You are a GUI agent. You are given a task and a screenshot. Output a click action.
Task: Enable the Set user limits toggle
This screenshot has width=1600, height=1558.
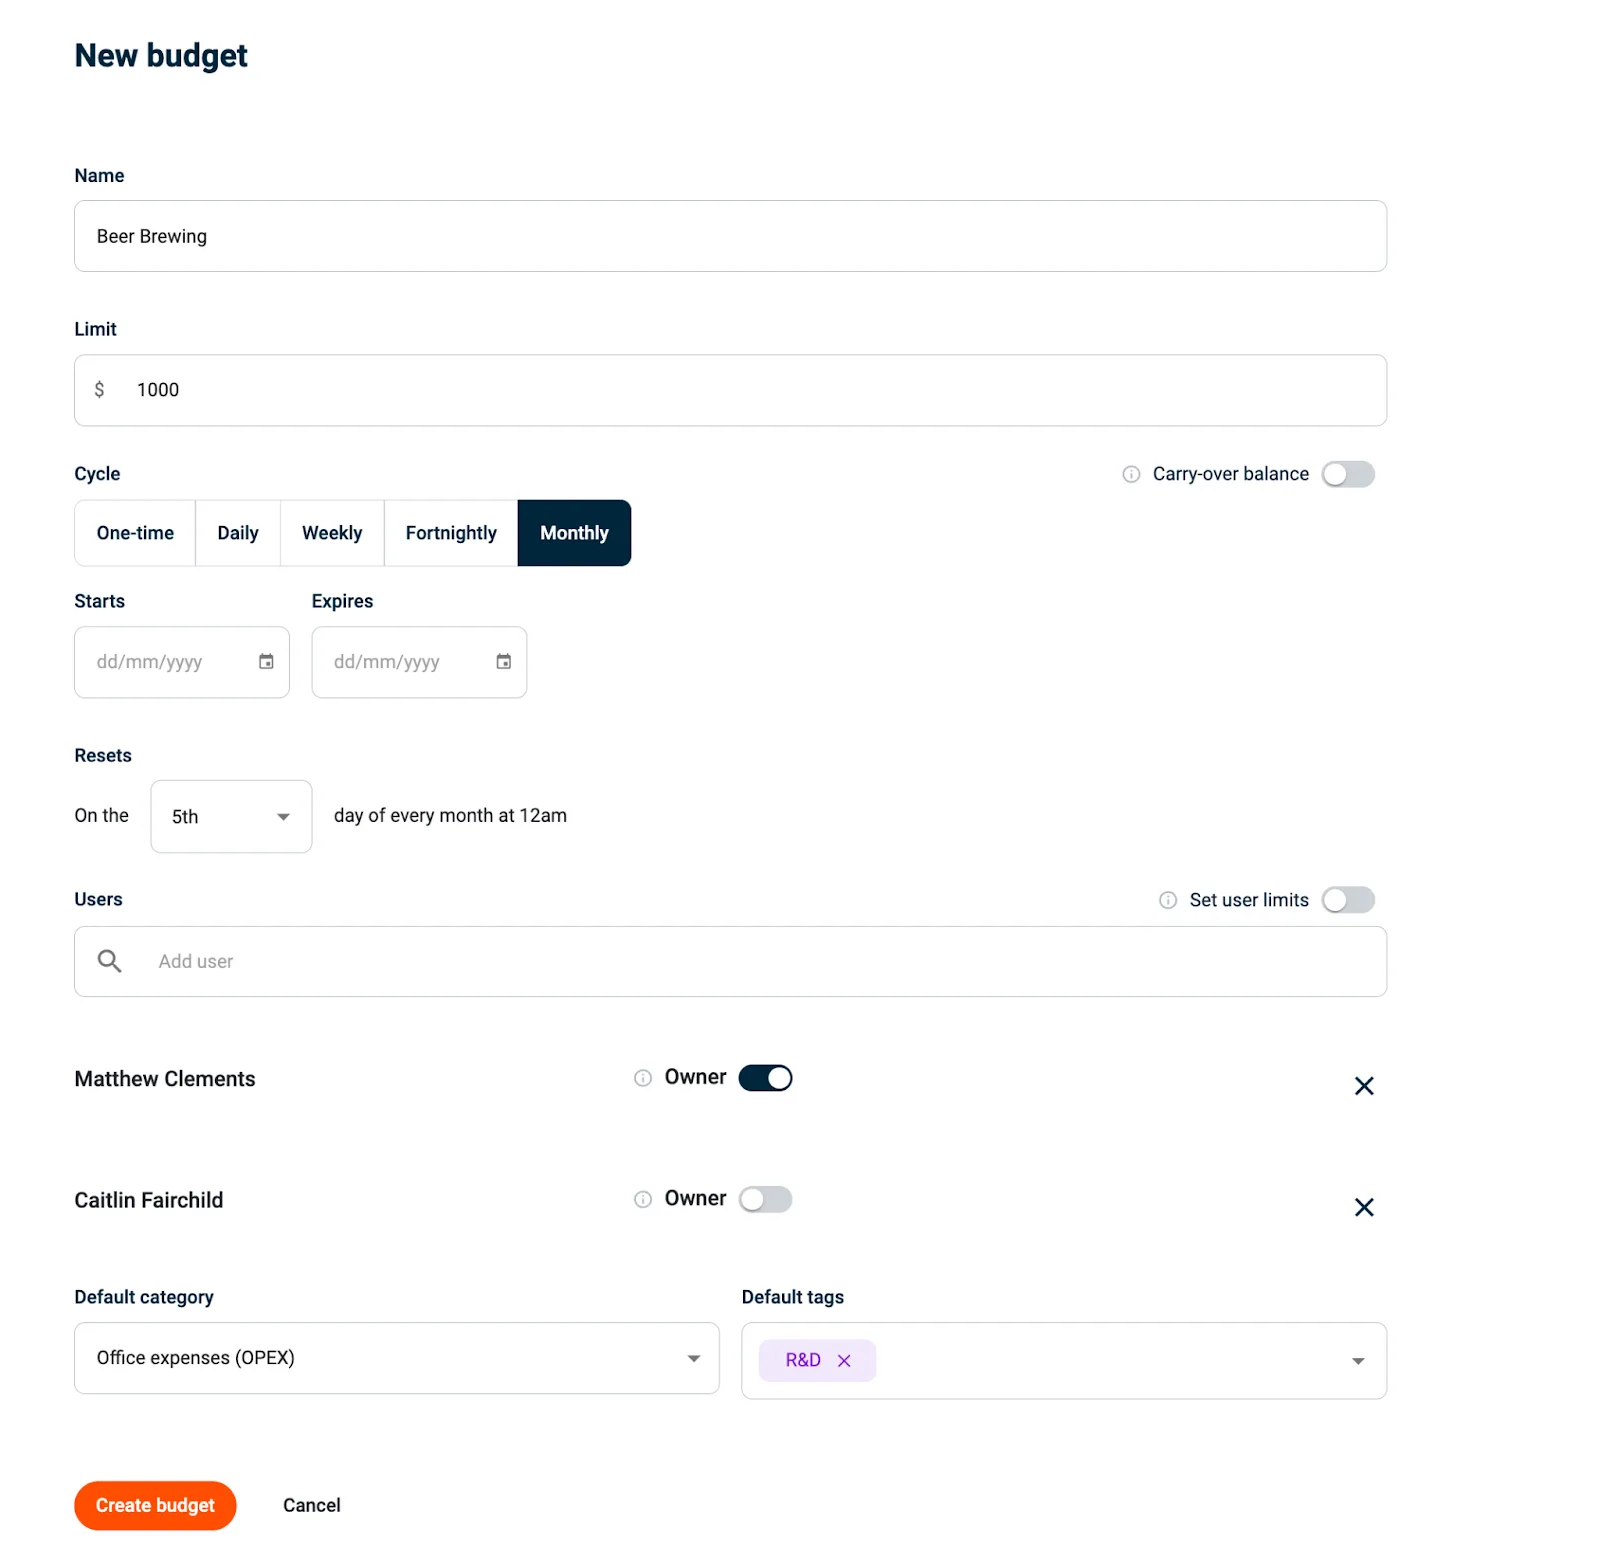pos(1348,900)
